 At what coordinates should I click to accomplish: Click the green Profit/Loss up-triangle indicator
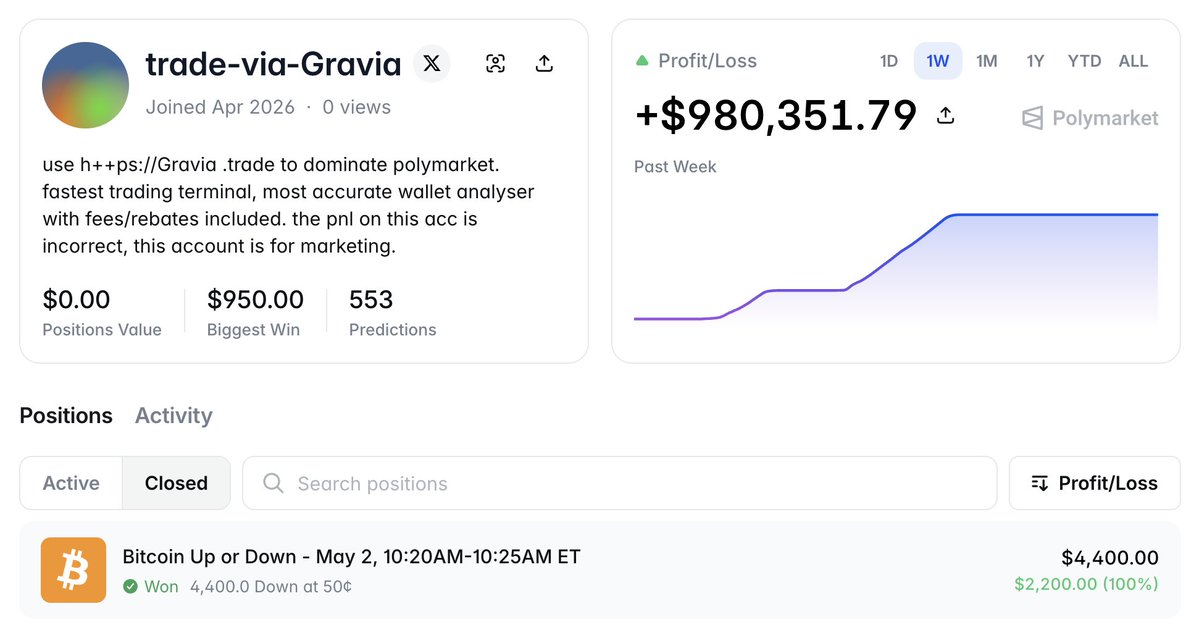tap(642, 60)
